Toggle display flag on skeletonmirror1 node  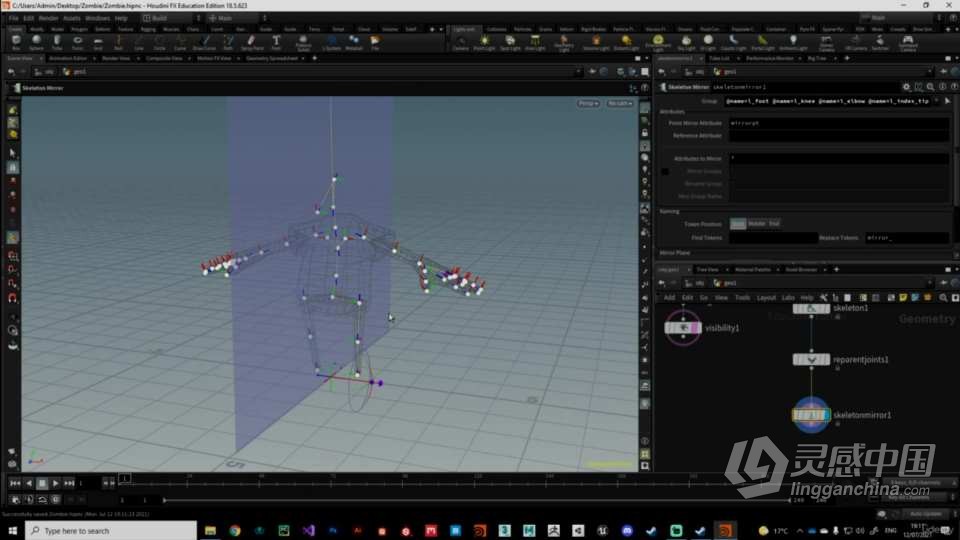(825, 415)
